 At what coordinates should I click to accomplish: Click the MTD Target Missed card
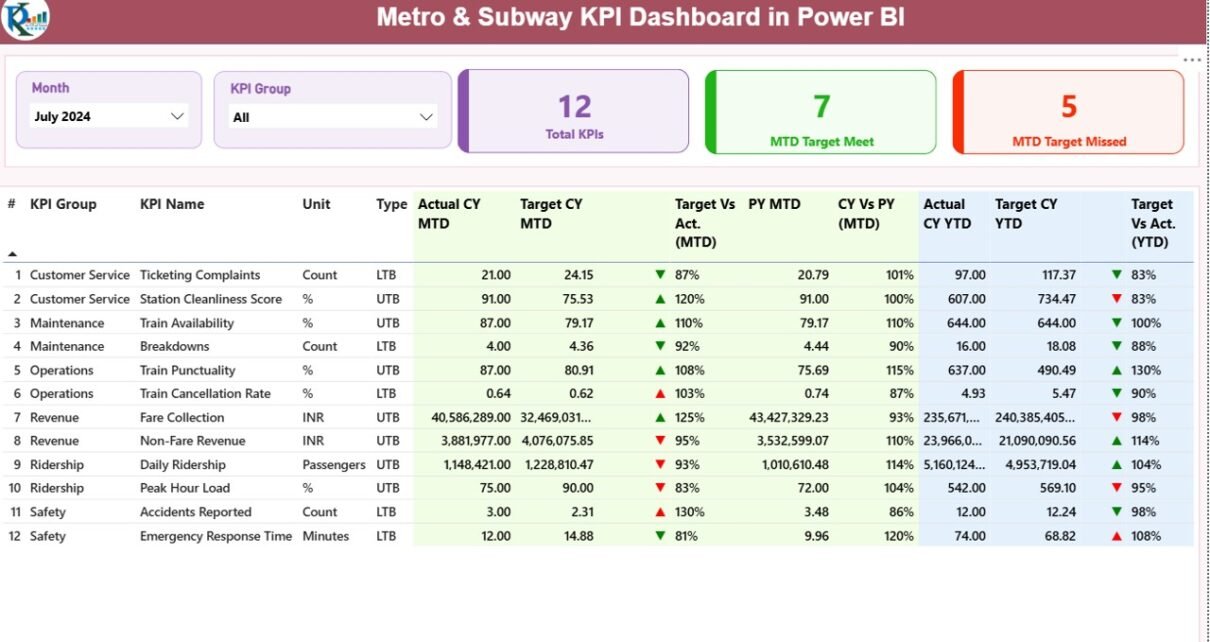coord(1068,111)
